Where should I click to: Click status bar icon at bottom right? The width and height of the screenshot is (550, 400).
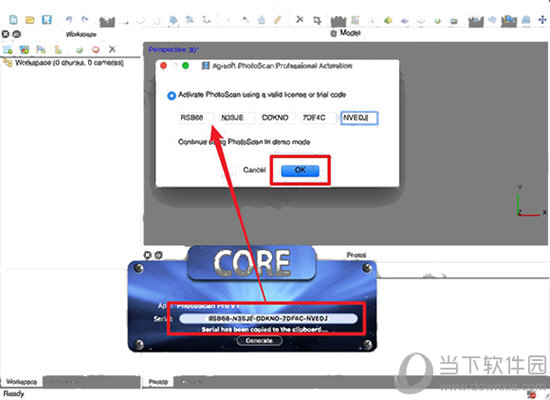pyautogui.click(x=532, y=394)
